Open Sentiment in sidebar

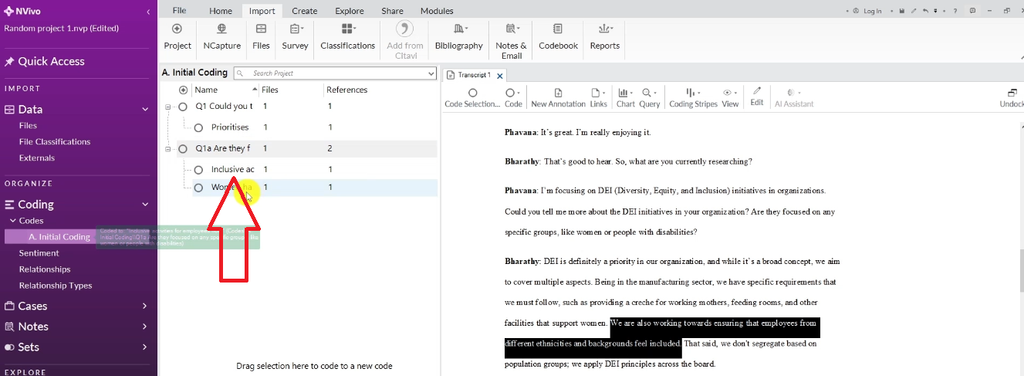39,253
